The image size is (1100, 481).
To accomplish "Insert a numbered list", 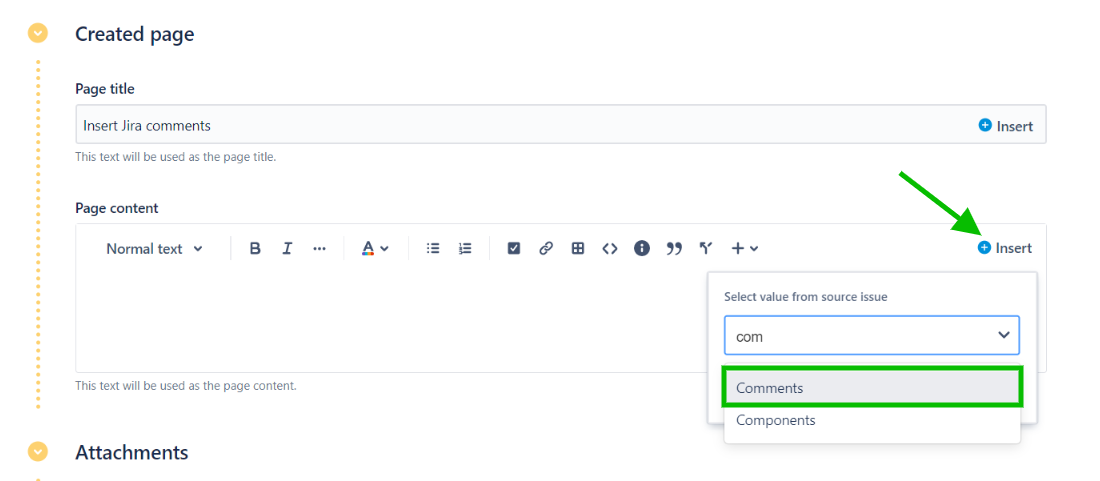I will 465,249.
